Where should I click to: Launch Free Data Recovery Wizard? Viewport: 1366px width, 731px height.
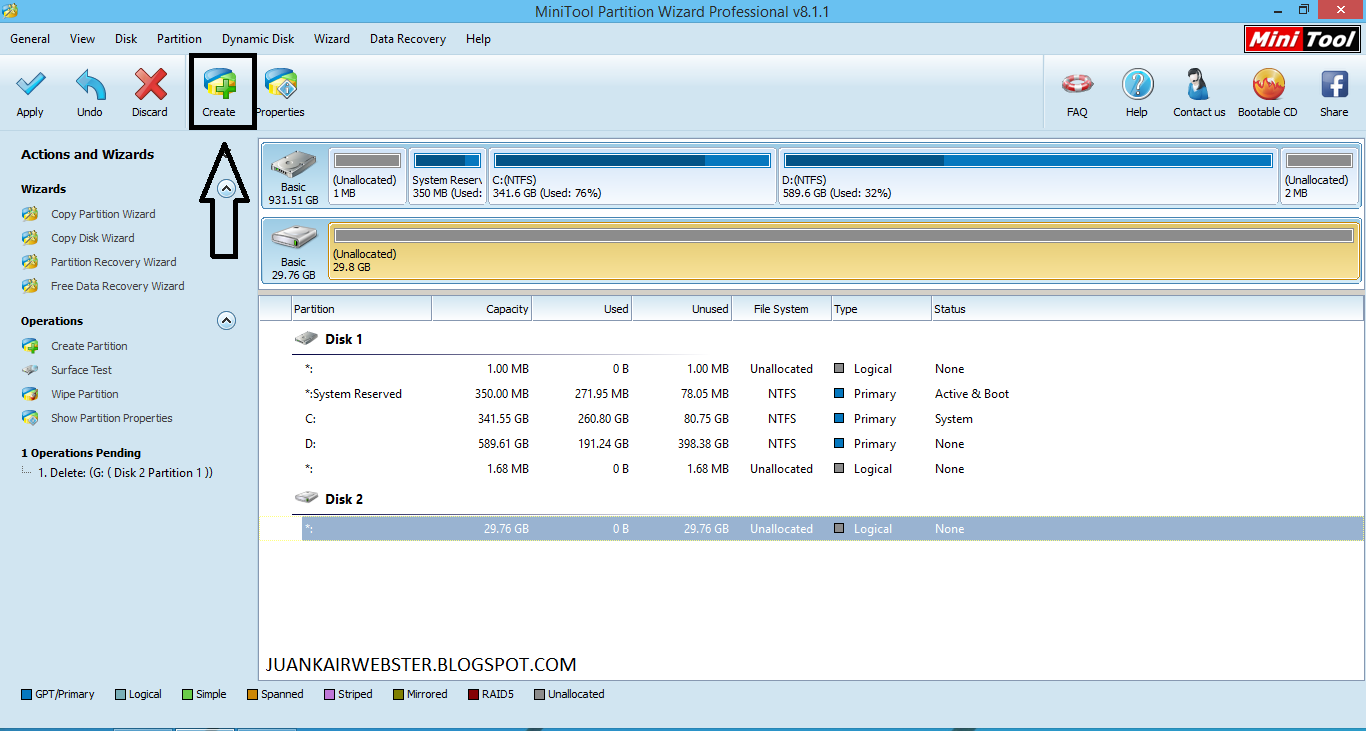point(118,286)
